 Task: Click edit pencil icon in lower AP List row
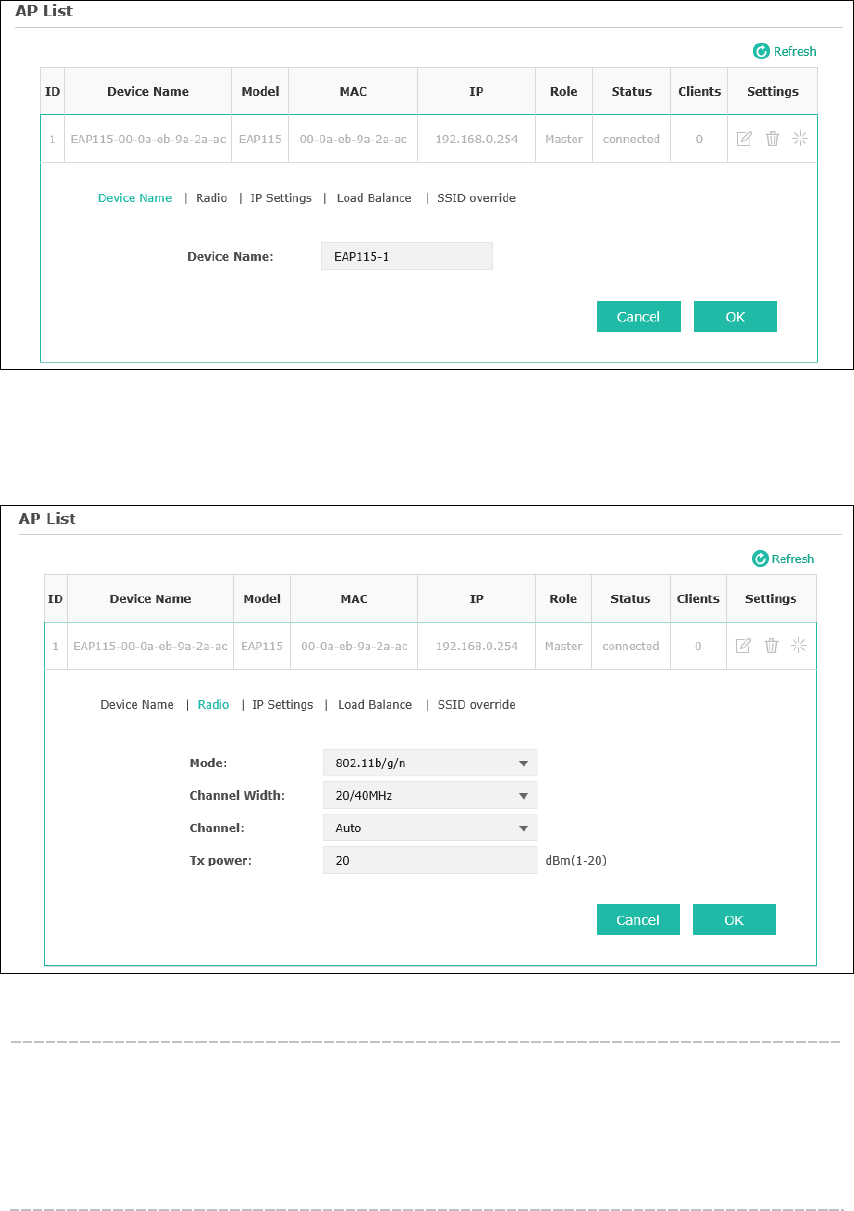(743, 646)
